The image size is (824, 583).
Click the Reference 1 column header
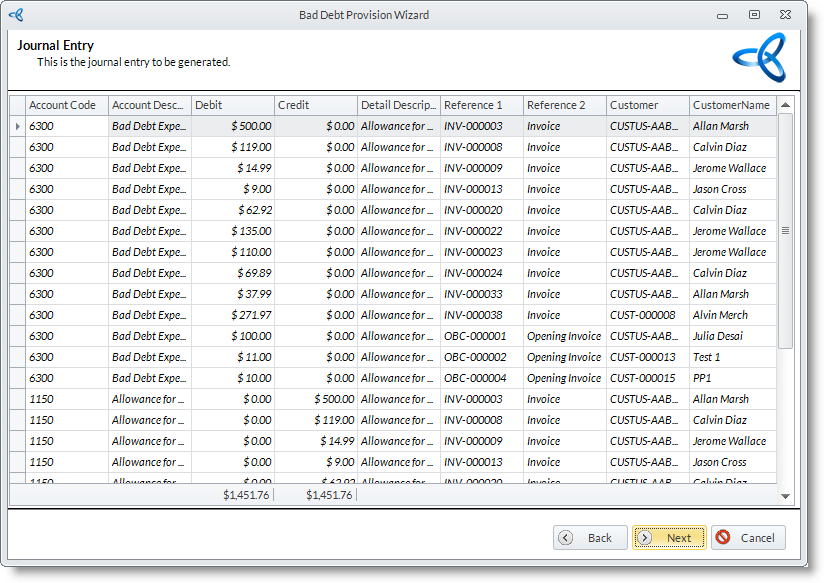pyautogui.click(x=481, y=105)
